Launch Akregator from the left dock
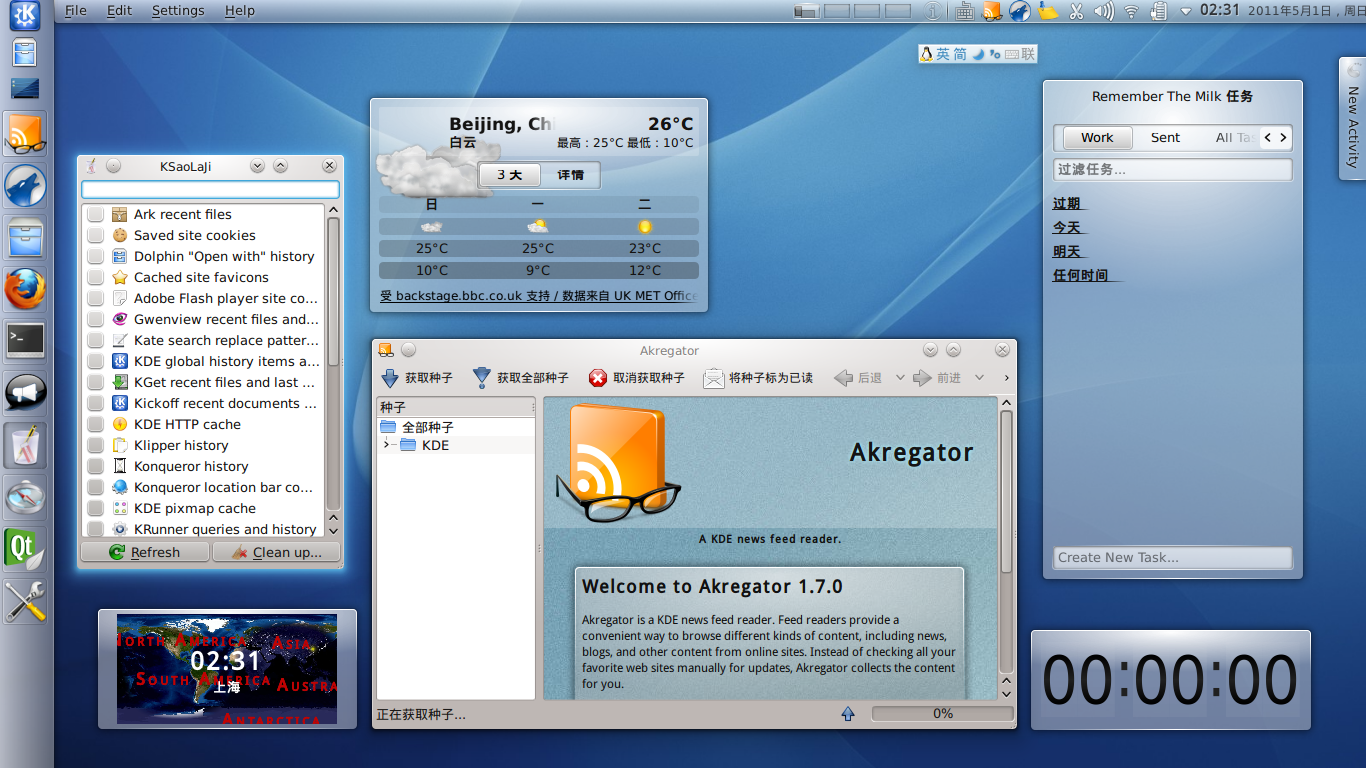The image size is (1366, 768). point(25,134)
